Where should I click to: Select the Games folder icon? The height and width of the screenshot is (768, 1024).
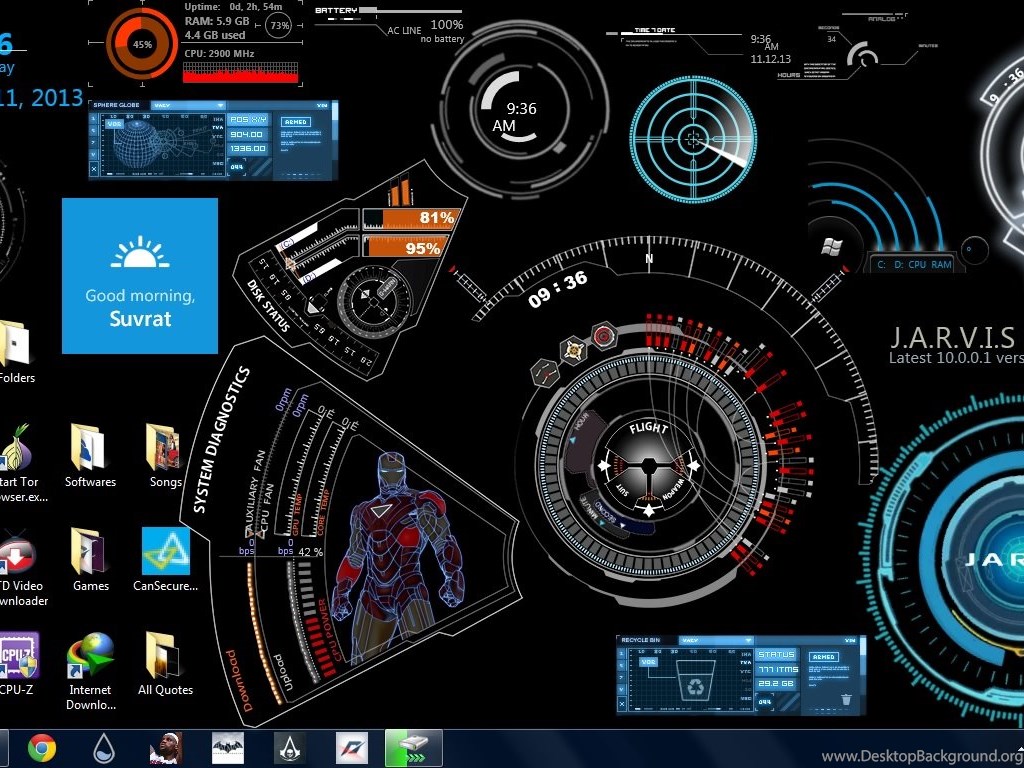pyautogui.click(x=90, y=560)
